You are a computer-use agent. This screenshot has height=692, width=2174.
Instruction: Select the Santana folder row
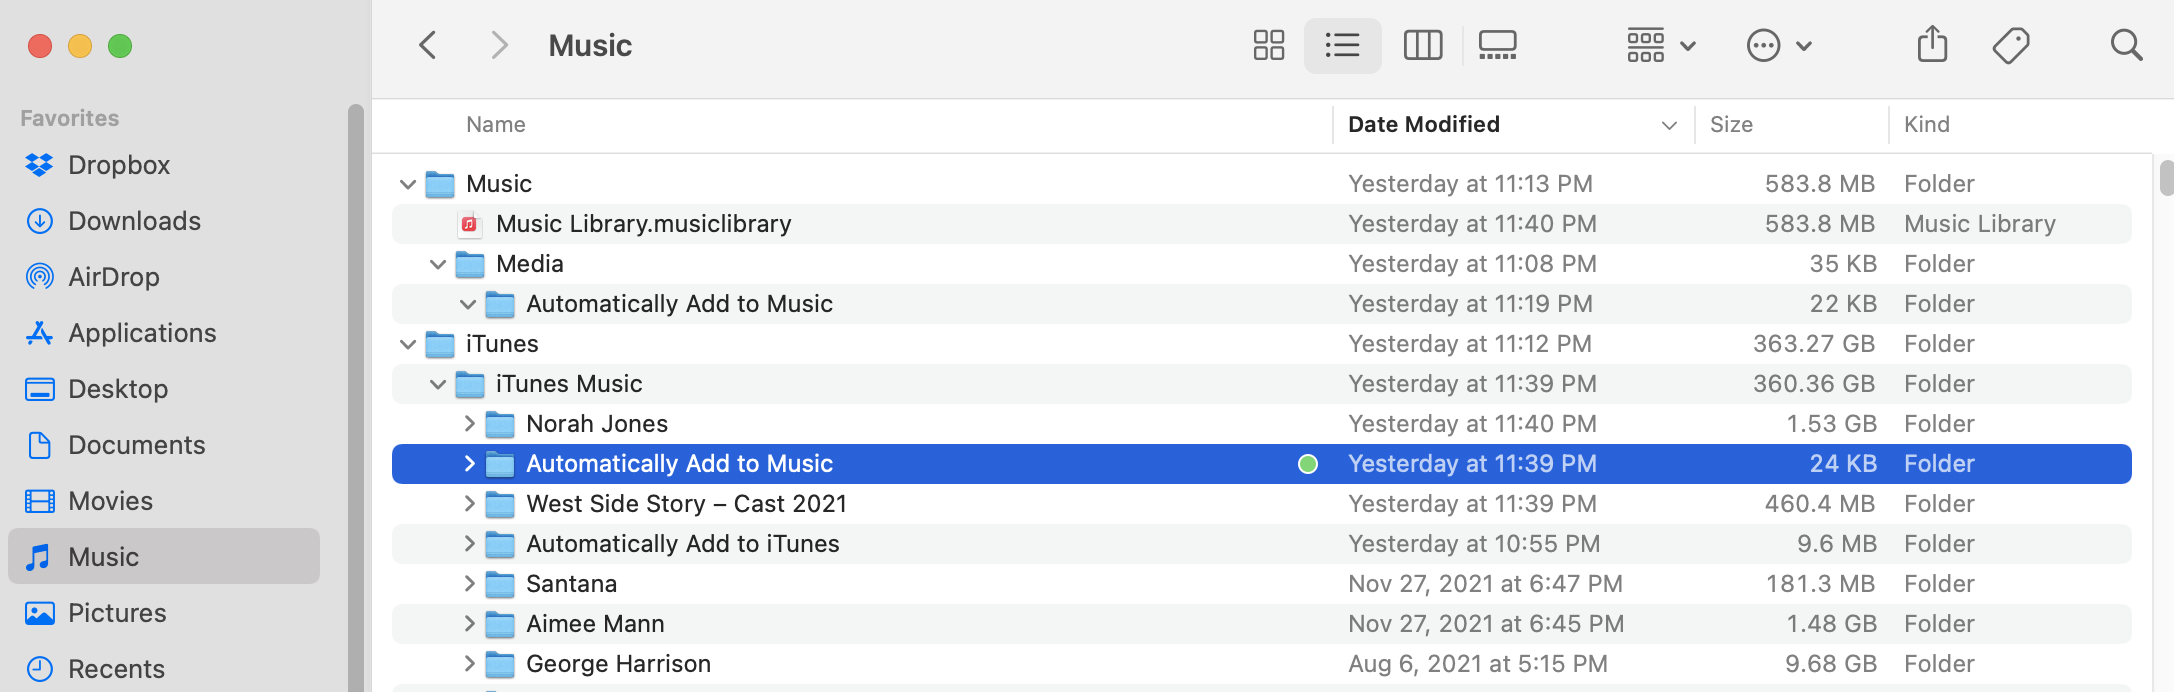(x=571, y=584)
